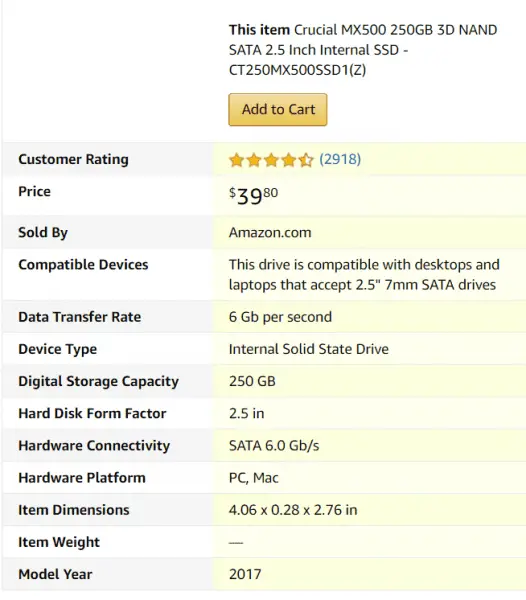
Task: Click the PC, Mac platform value
Action: [x=254, y=478]
